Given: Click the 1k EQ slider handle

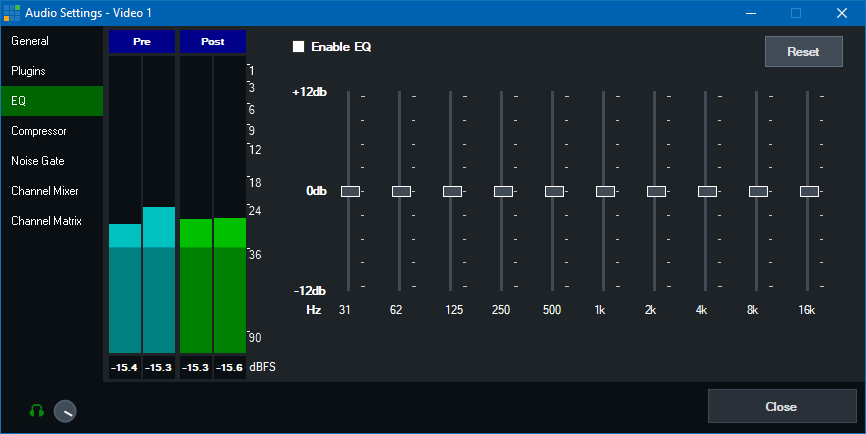Looking at the screenshot, I should click(x=605, y=191).
